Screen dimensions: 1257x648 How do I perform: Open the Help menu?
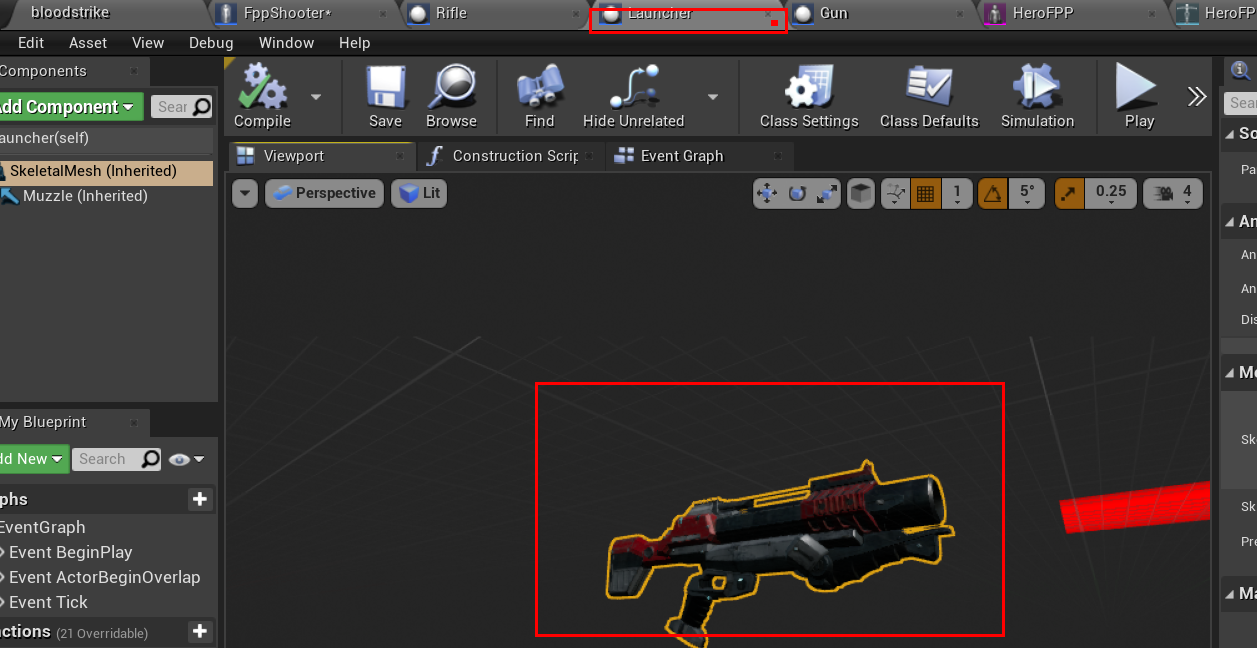[354, 43]
